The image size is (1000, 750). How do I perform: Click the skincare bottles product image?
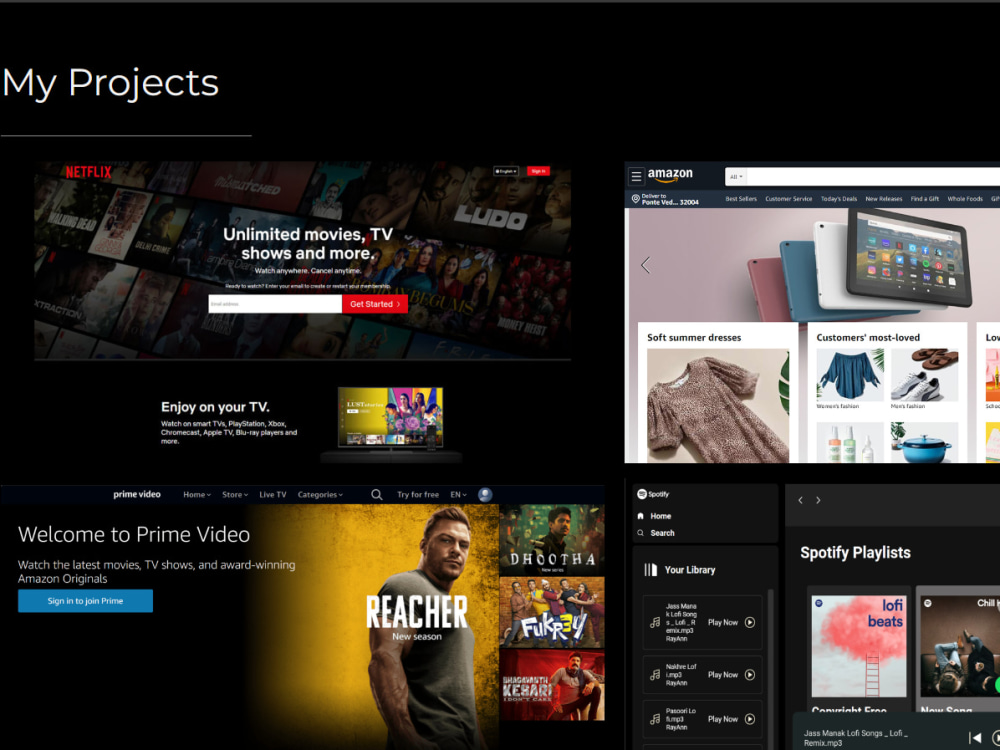click(849, 442)
